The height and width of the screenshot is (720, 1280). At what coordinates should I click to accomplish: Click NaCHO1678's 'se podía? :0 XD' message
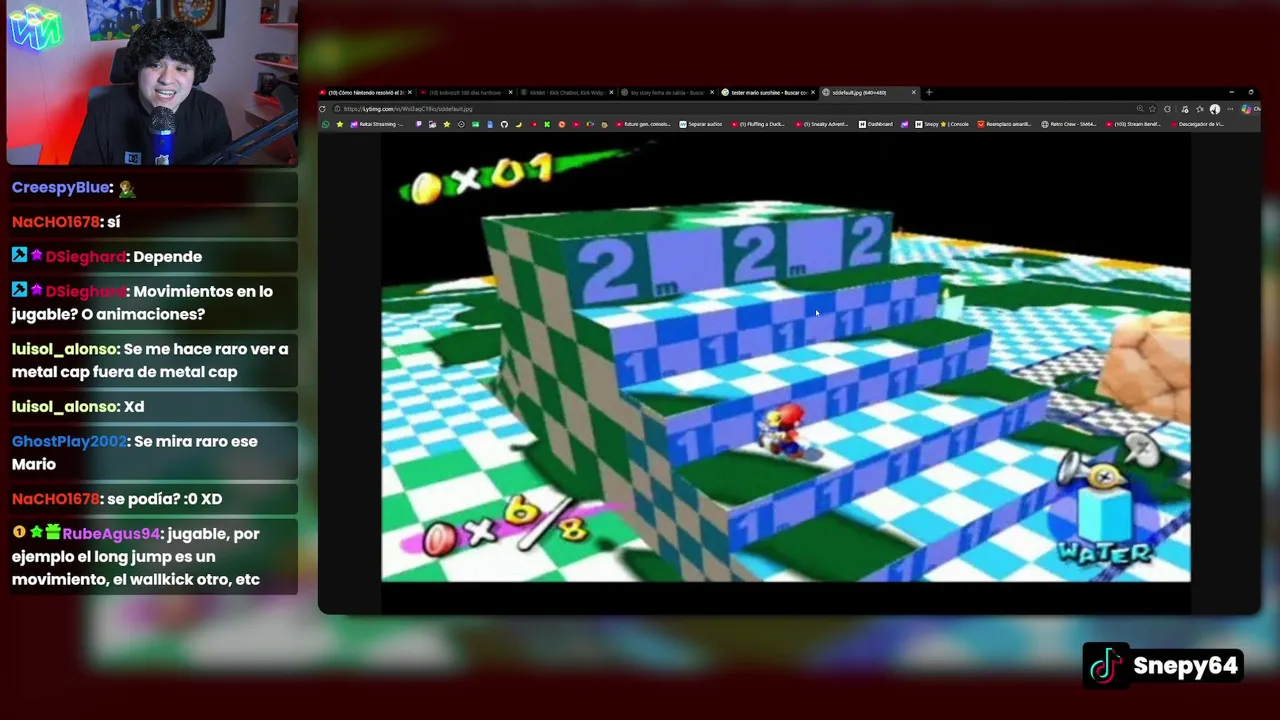tap(153, 499)
